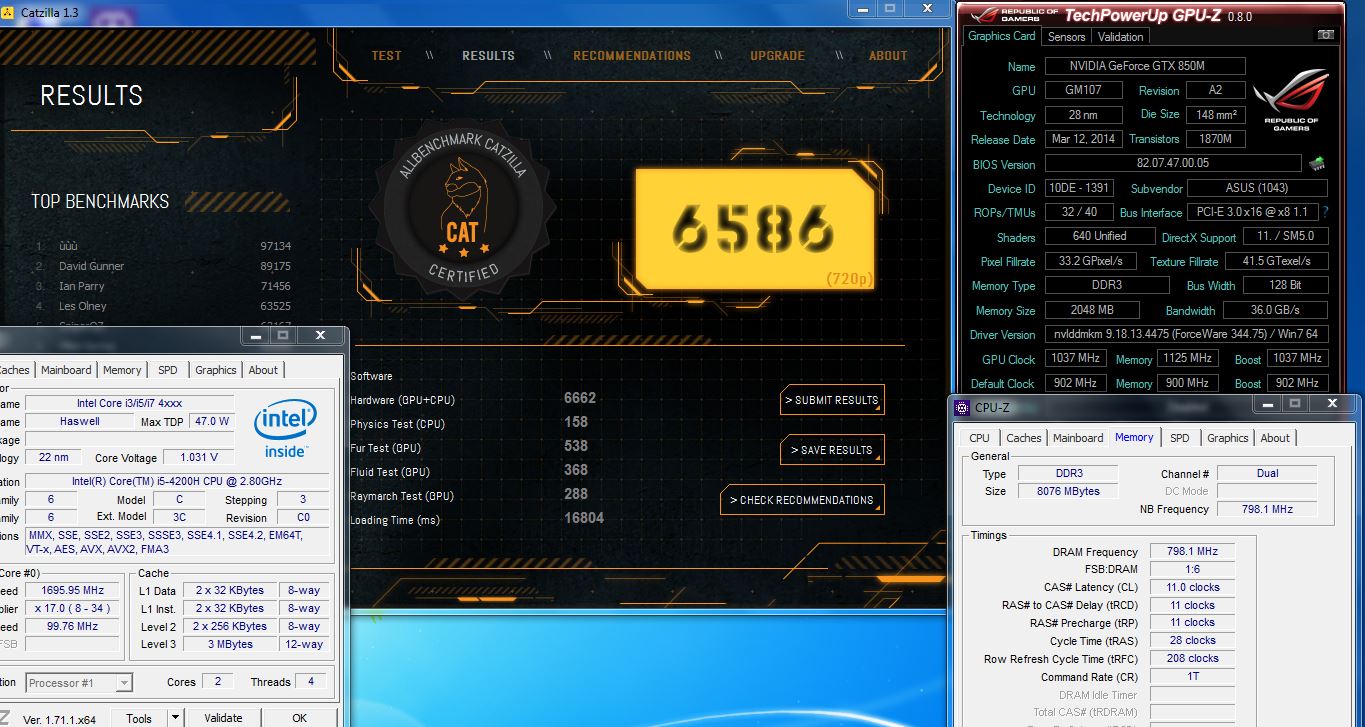
Task: Click SAVE RESULTS button
Action: coord(832,450)
